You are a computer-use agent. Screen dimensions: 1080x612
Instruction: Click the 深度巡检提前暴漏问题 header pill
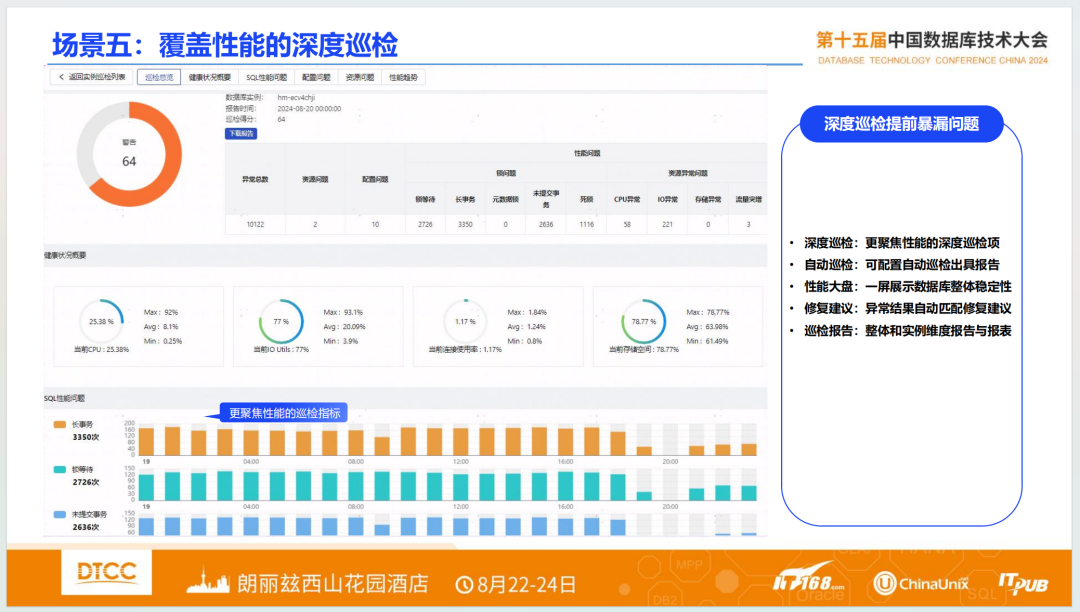[902, 124]
